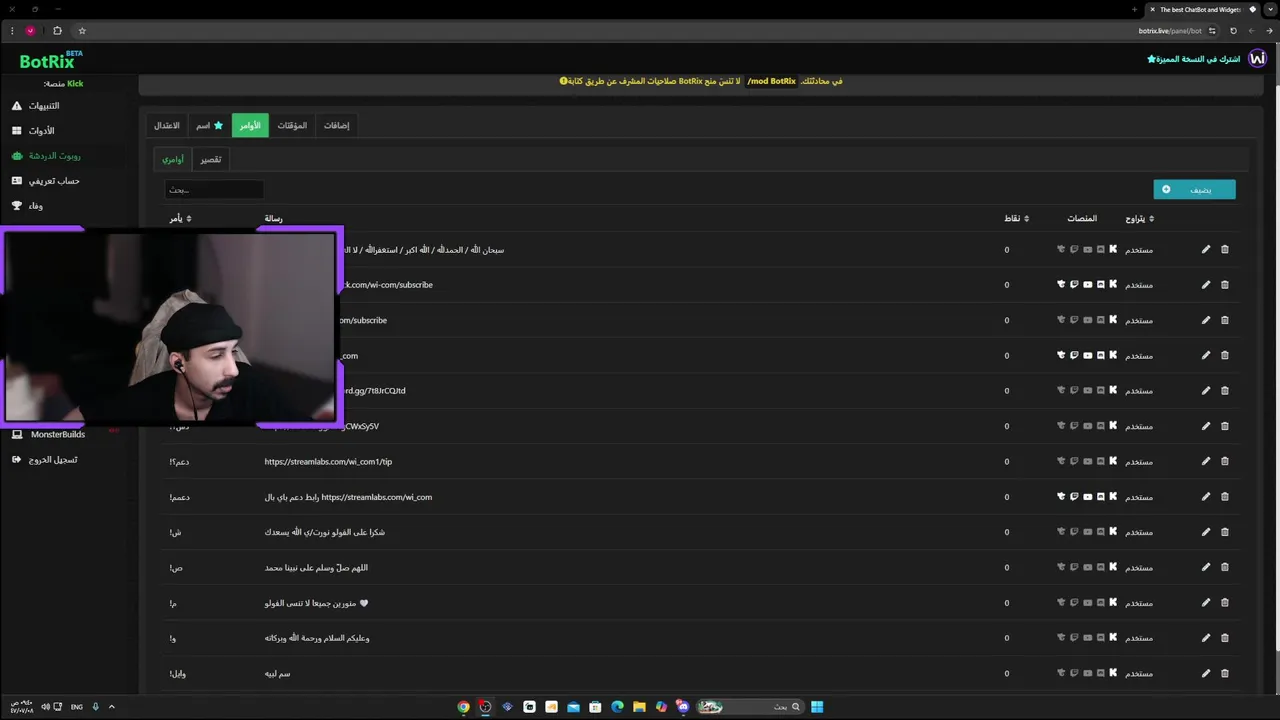Screen dimensions: 1280x720
Task: Delete the discord.gg command row
Action: (1225, 390)
